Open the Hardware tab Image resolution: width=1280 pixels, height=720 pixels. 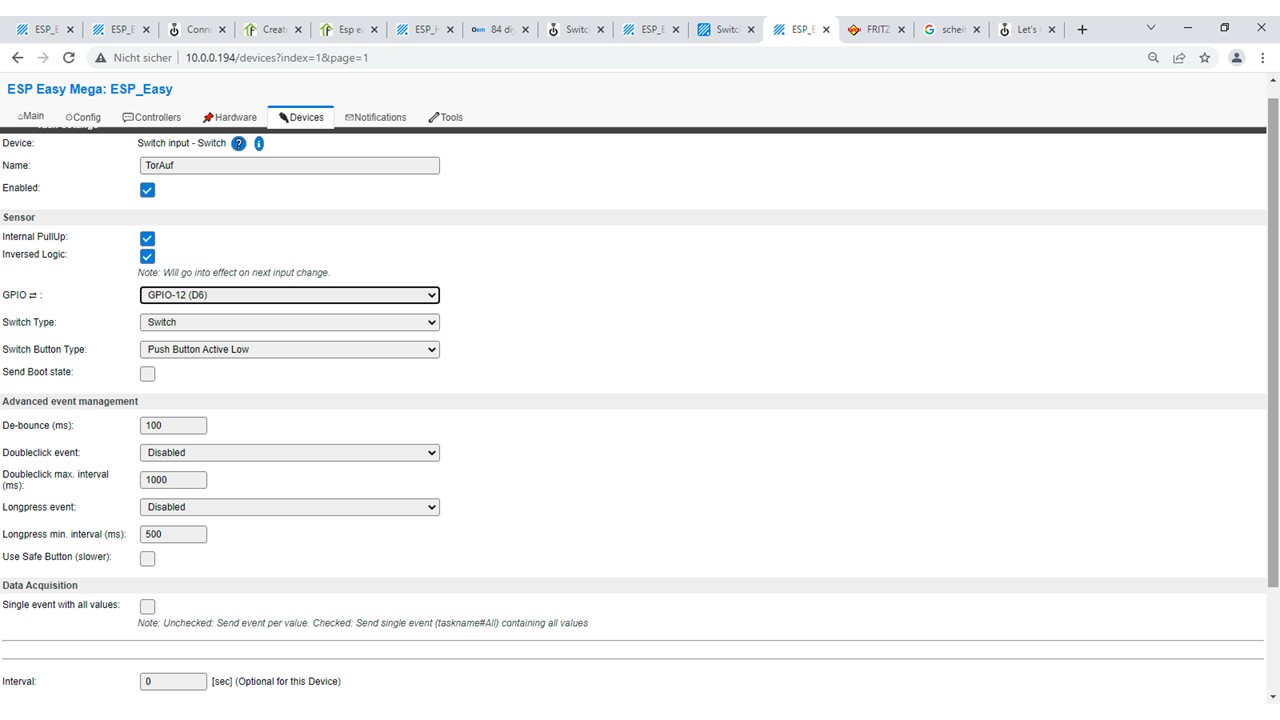229,117
